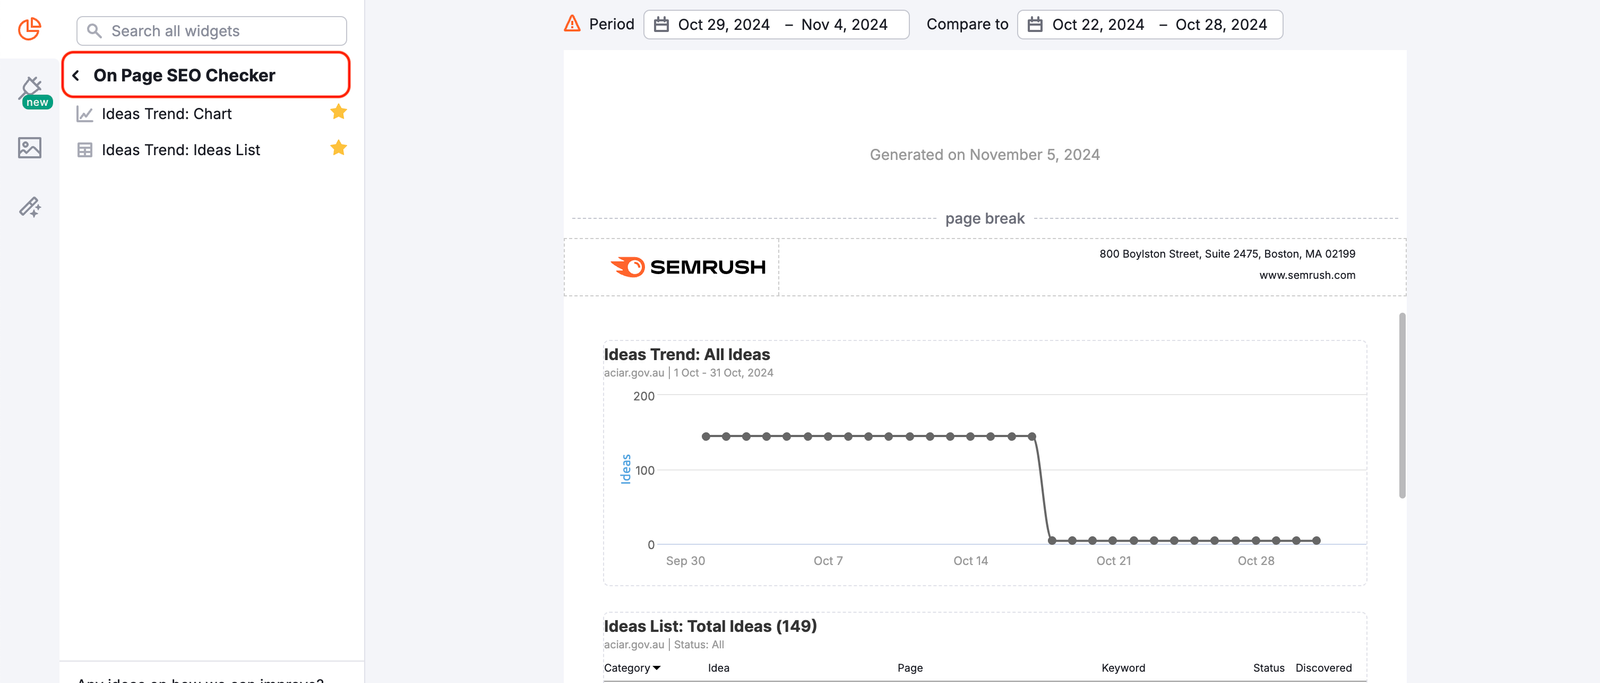
Task: Open the Category sorting dropdown in the table
Action: [x=631, y=667]
